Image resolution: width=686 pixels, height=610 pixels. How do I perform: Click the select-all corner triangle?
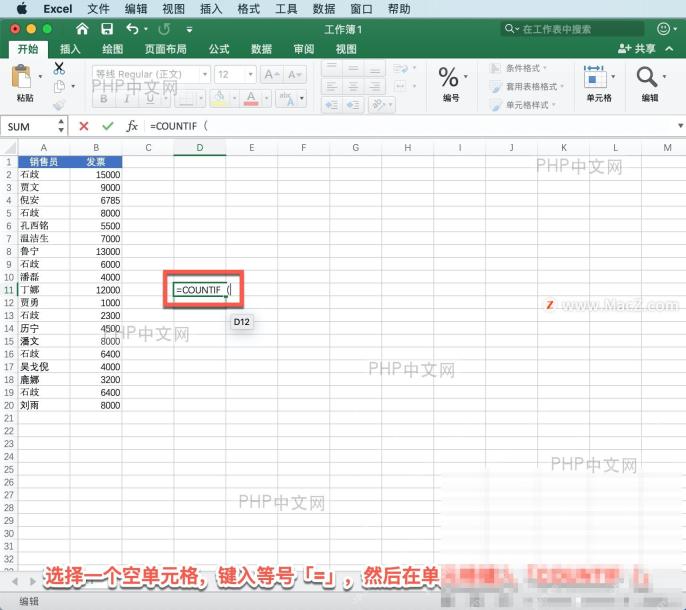click(x=9, y=147)
